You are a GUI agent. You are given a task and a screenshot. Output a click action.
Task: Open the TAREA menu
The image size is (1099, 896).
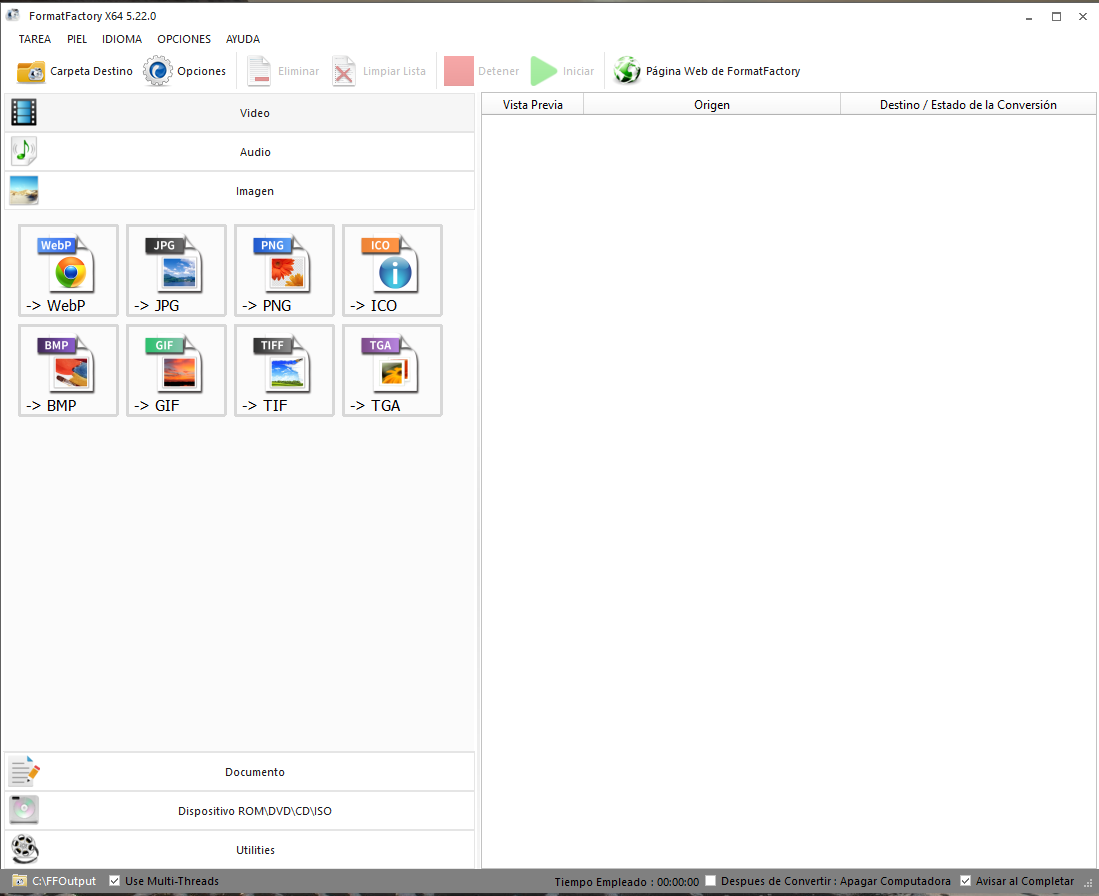pos(34,39)
